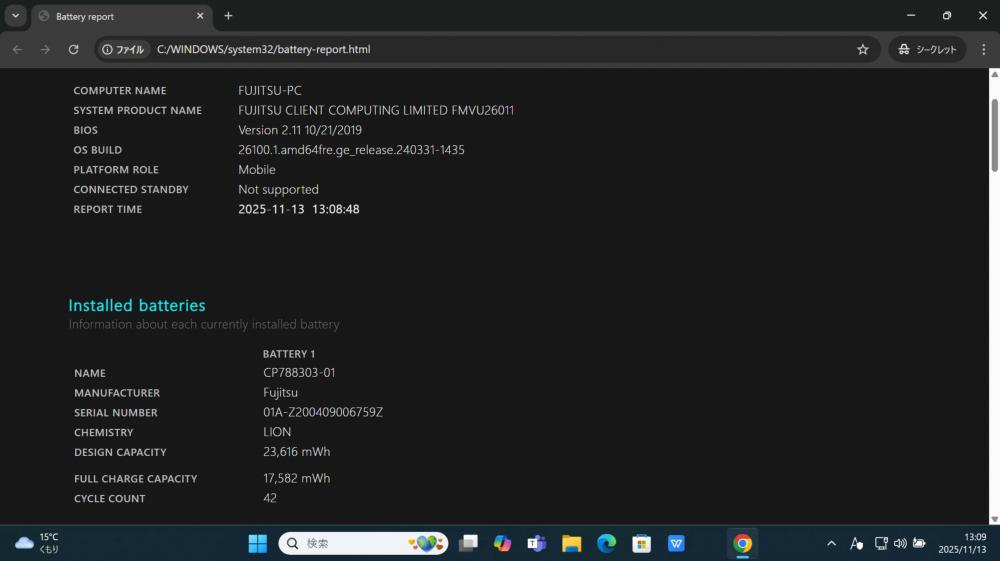Viewport: 1000px width, 561px height.
Task: Open the volume tray icon
Action: pyautogui.click(x=900, y=543)
